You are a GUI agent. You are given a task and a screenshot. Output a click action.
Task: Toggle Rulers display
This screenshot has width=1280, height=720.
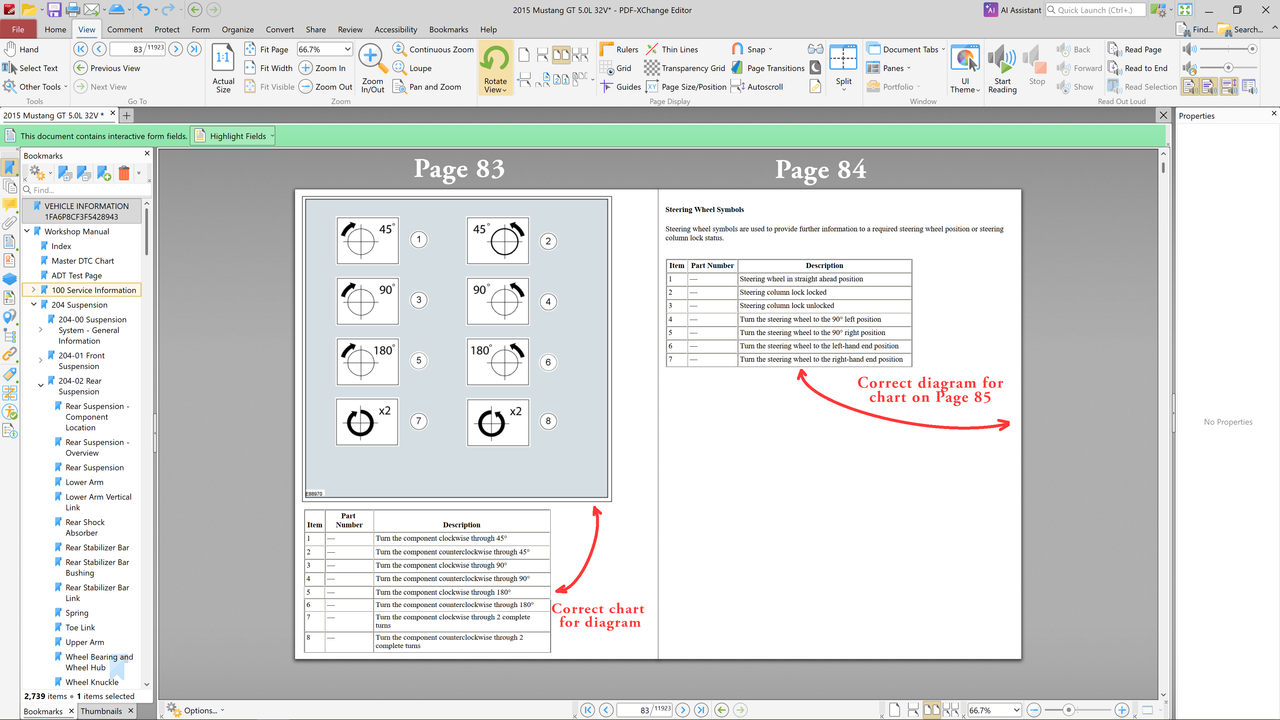(619, 49)
